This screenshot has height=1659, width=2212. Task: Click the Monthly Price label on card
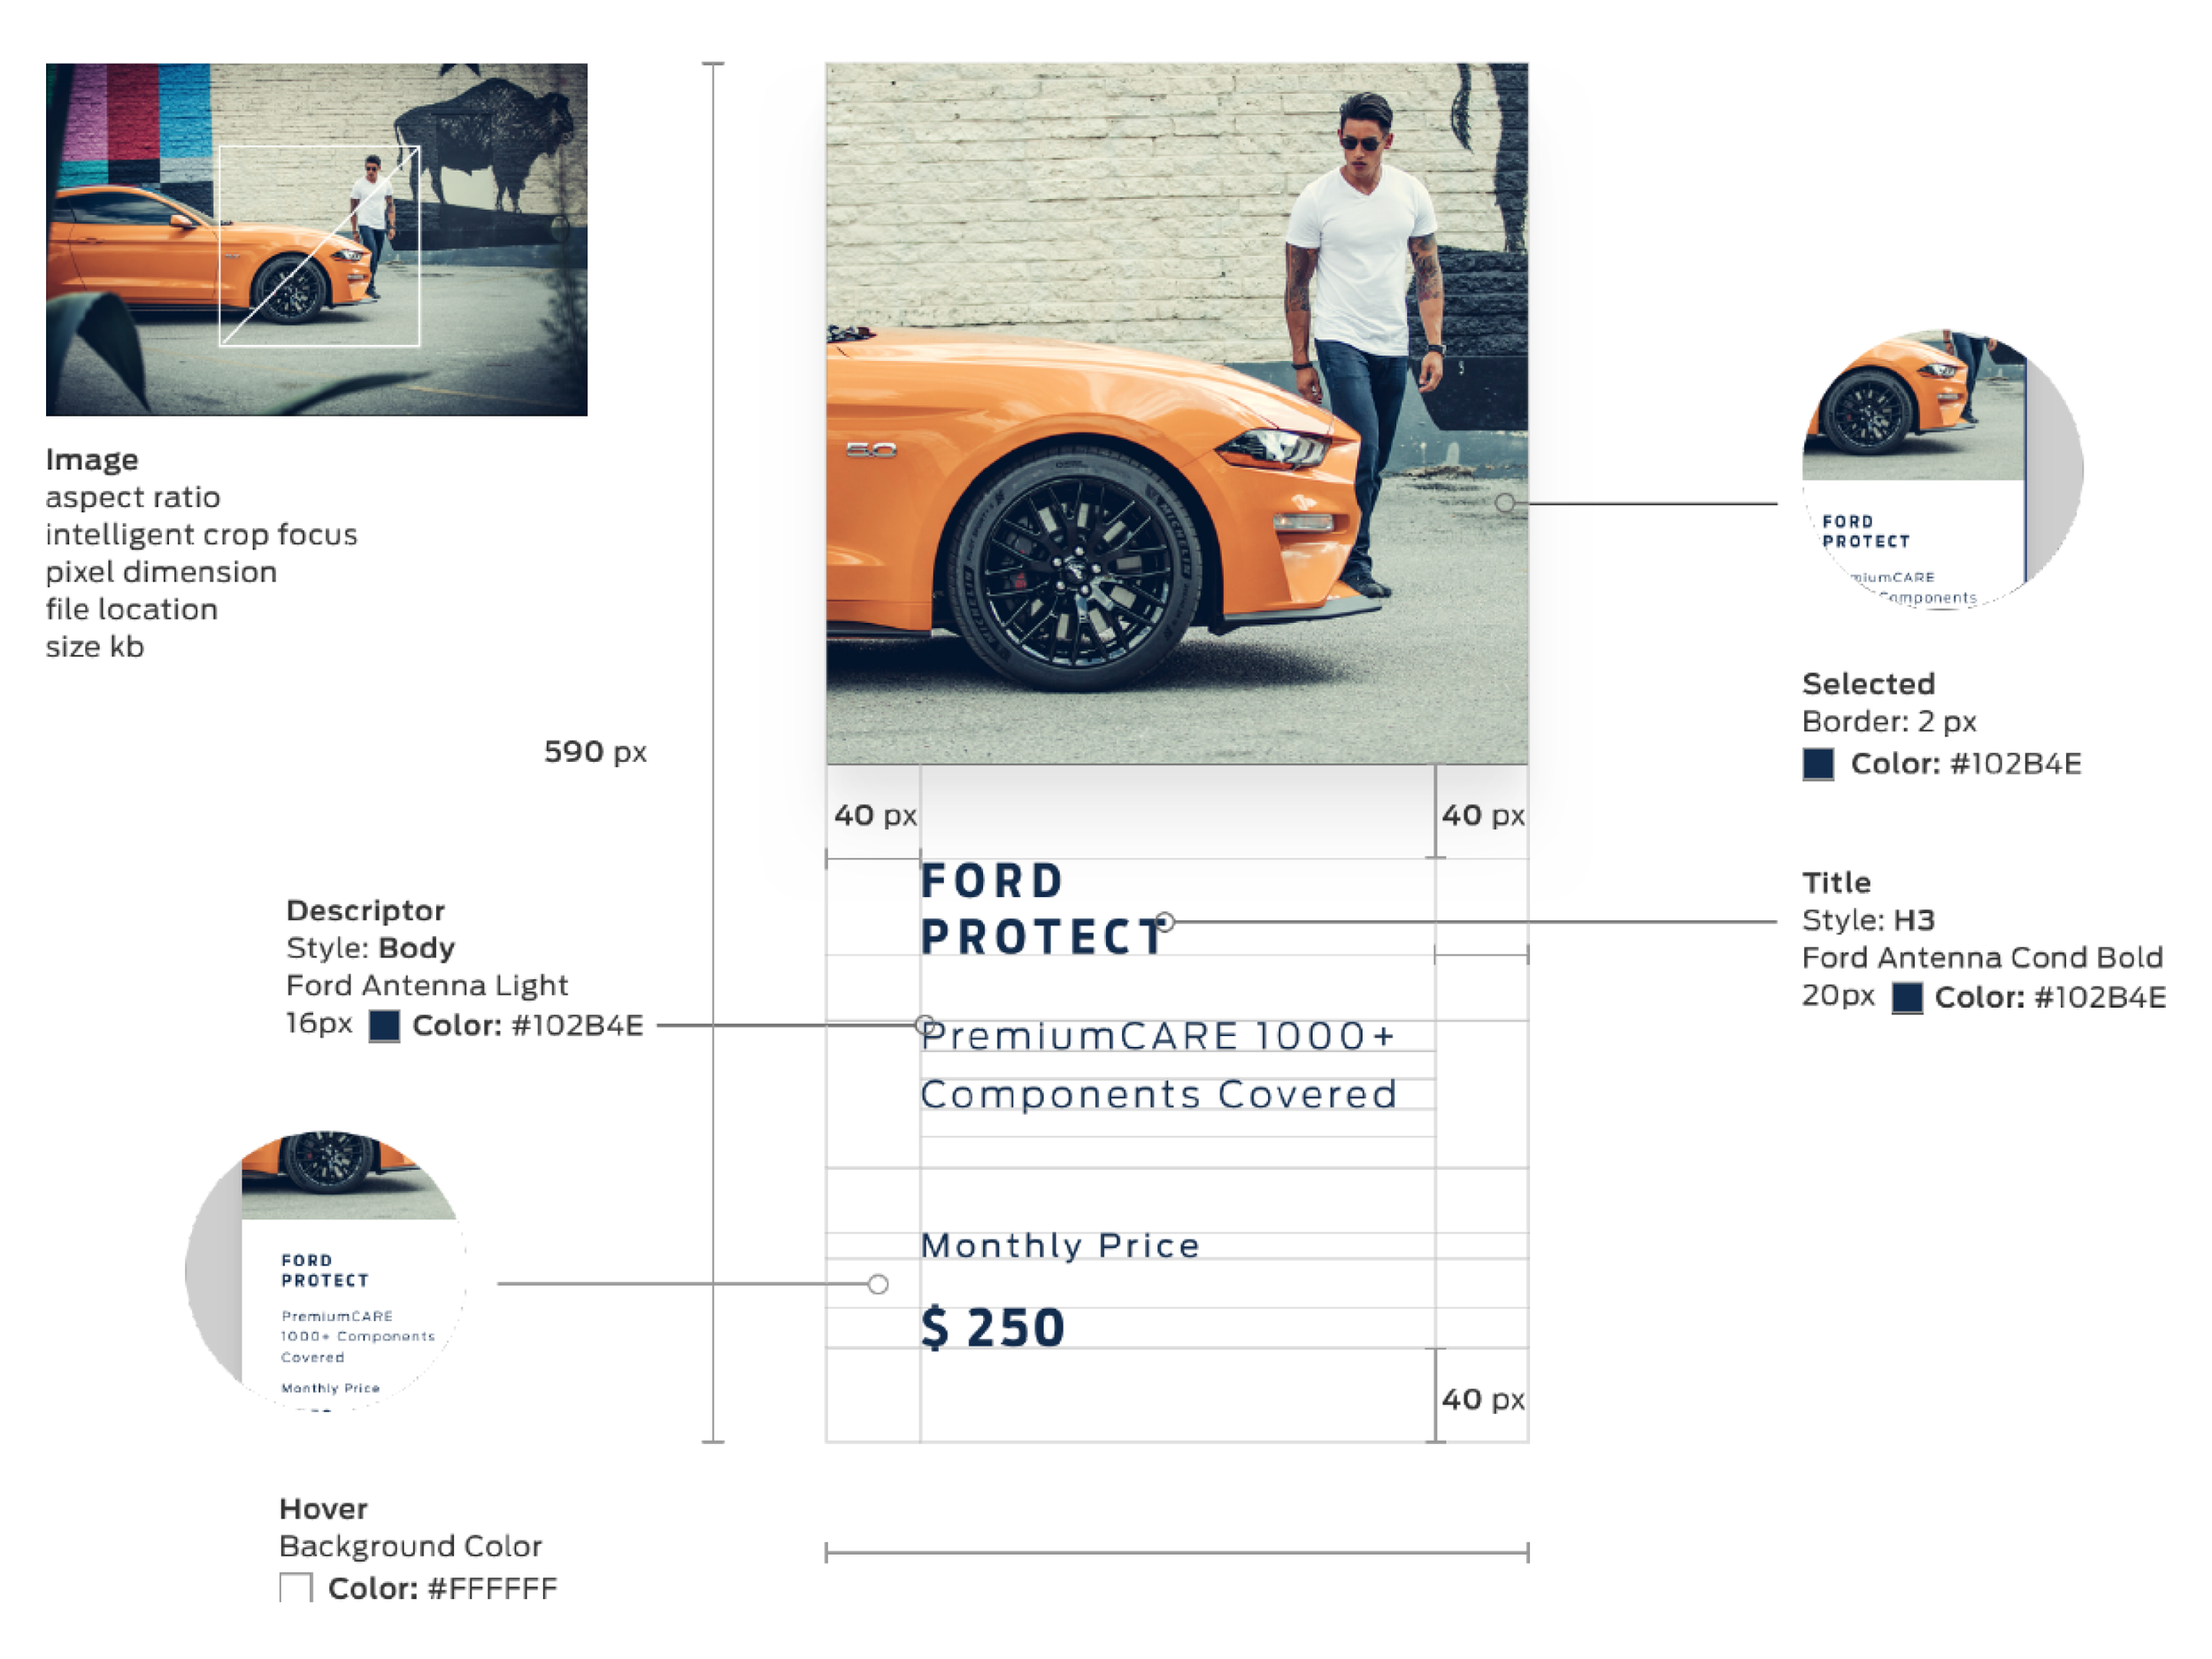1060,1246
